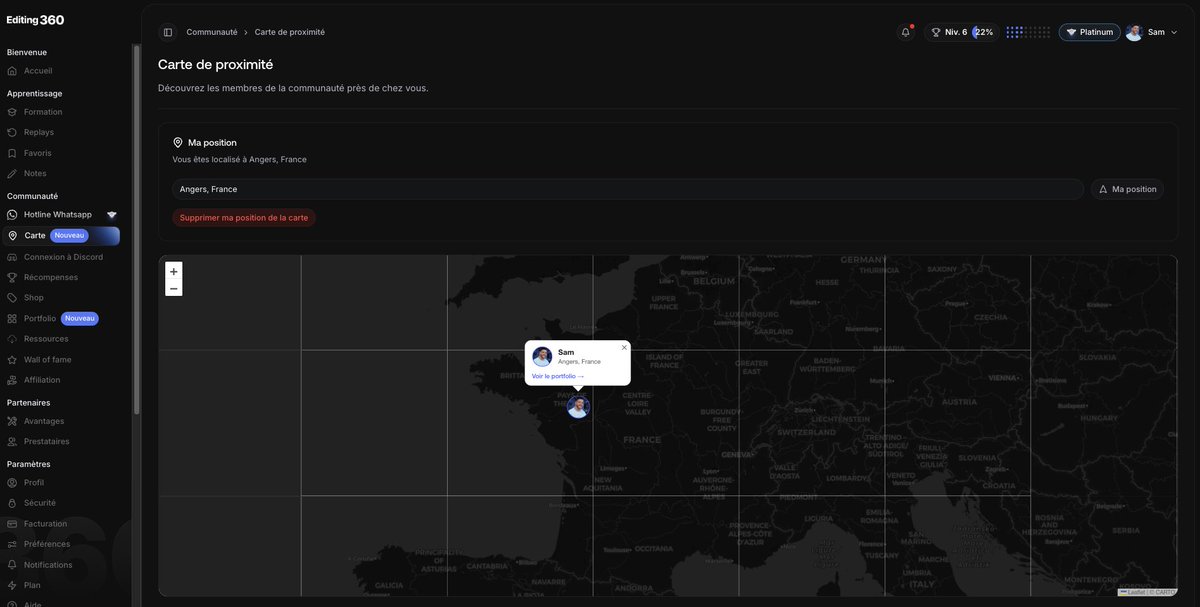Click Sam's avatar marker on map
1200x607 pixels.
(x=578, y=407)
